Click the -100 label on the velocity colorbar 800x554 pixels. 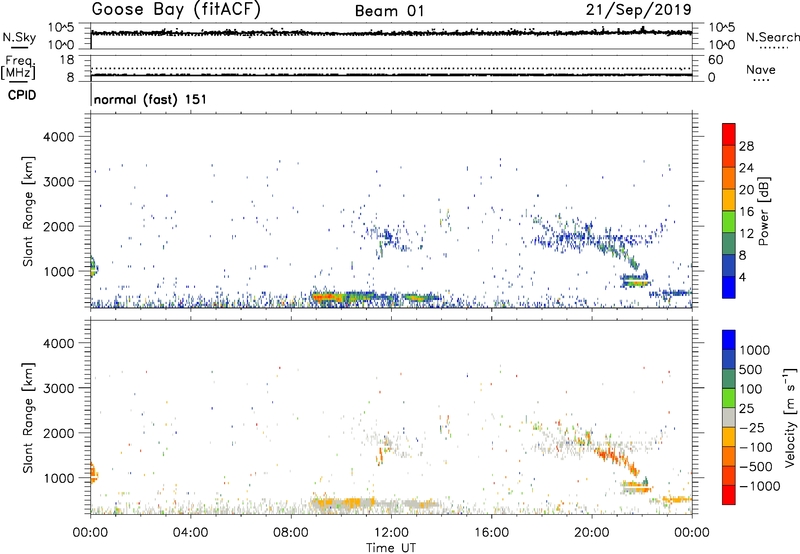click(756, 447)
